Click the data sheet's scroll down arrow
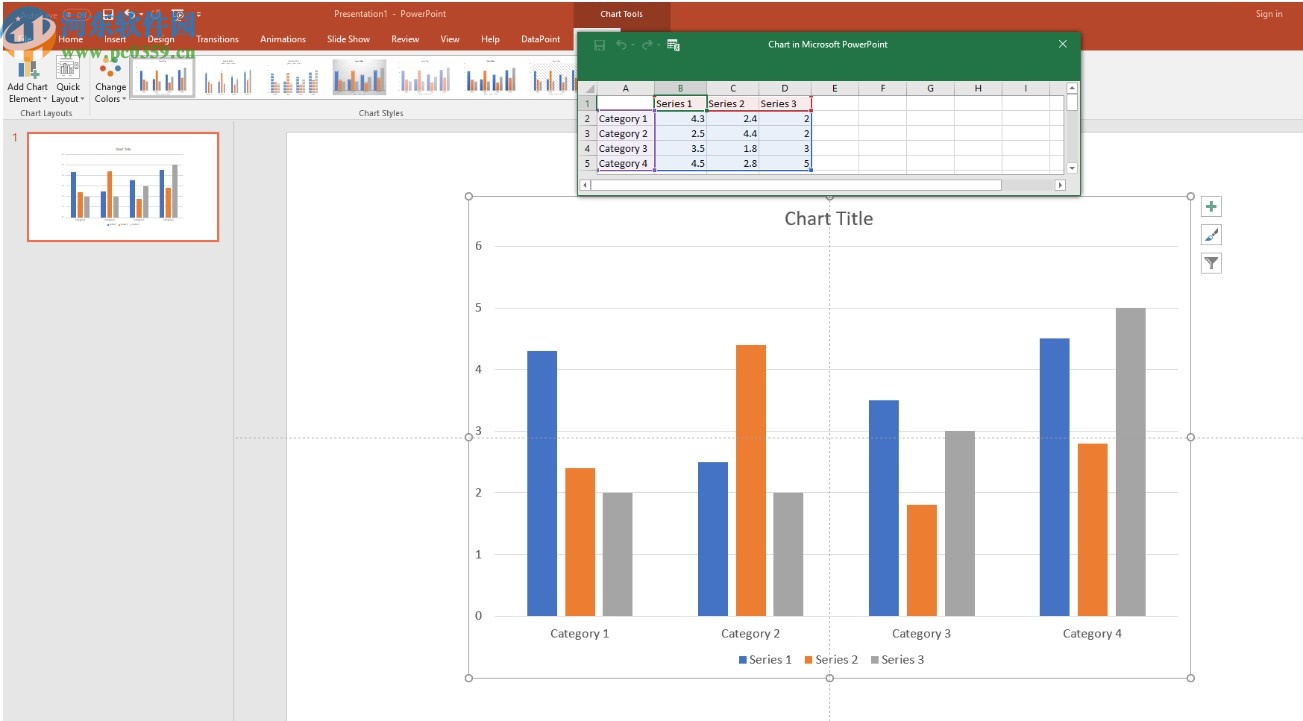Viewport: 1303px width, 721px height. [x=1072, y=168]
